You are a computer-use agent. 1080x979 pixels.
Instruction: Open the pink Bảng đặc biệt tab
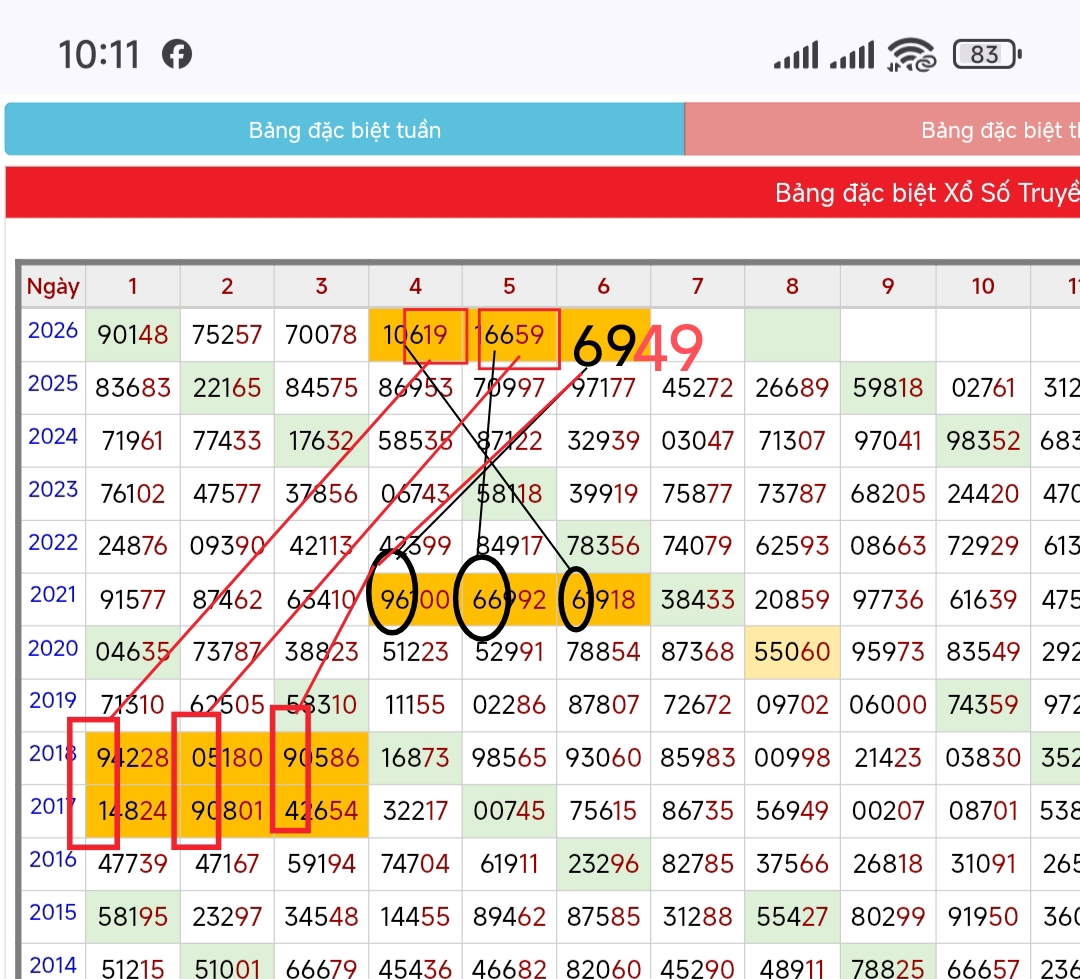coord(882,130)
